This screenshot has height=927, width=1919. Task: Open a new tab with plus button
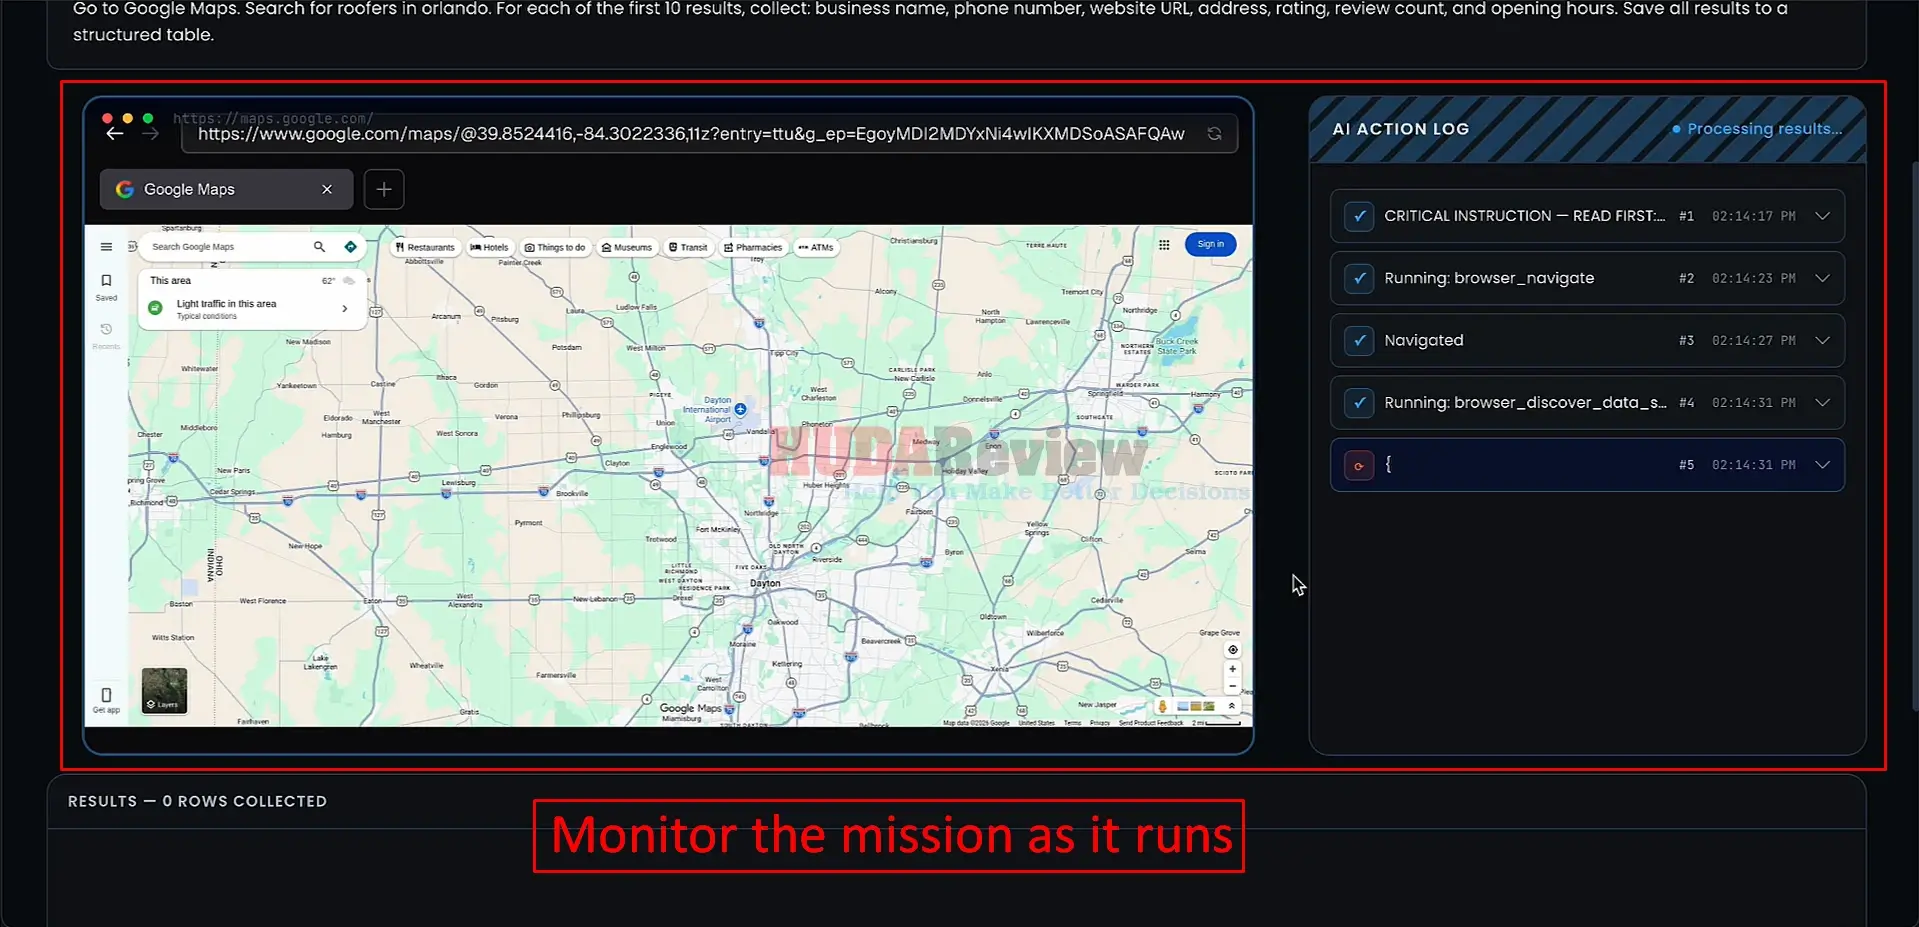[384, 189]
